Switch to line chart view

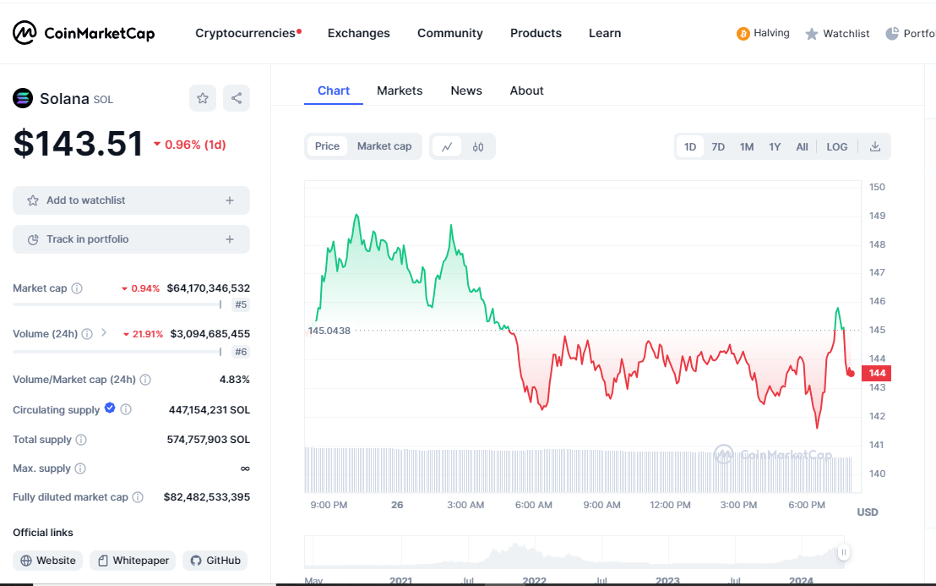click(x=447, y=147)
